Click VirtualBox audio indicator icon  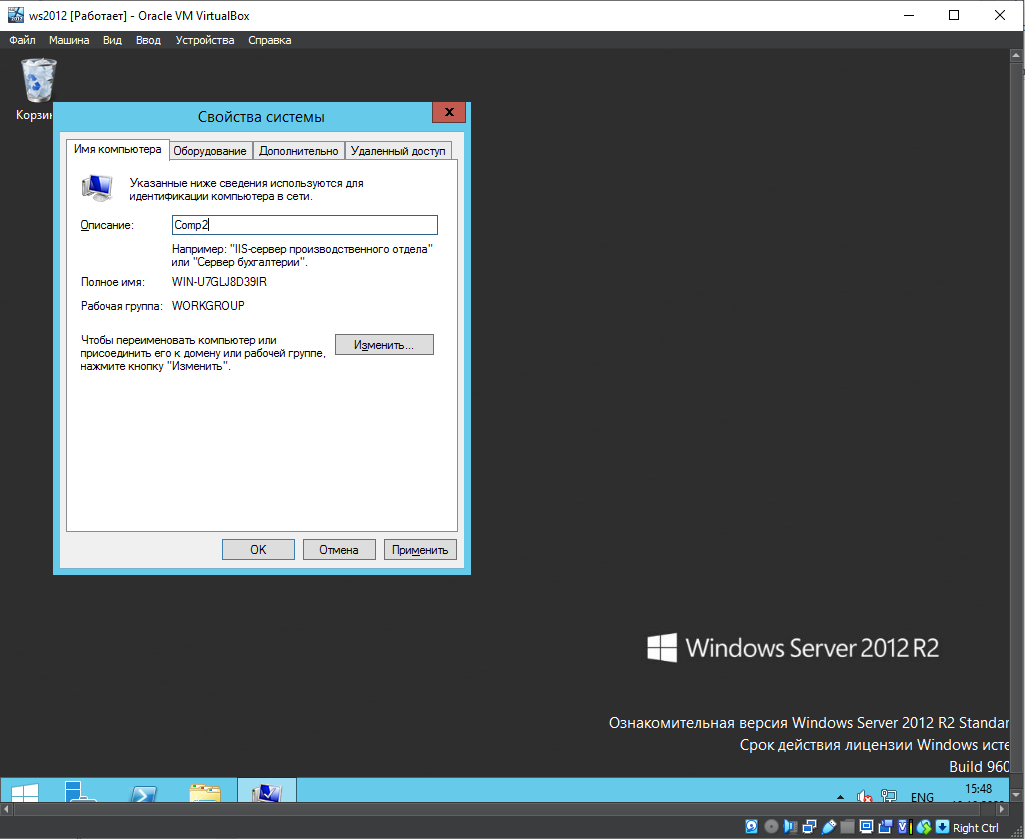[x=790, y=827]
